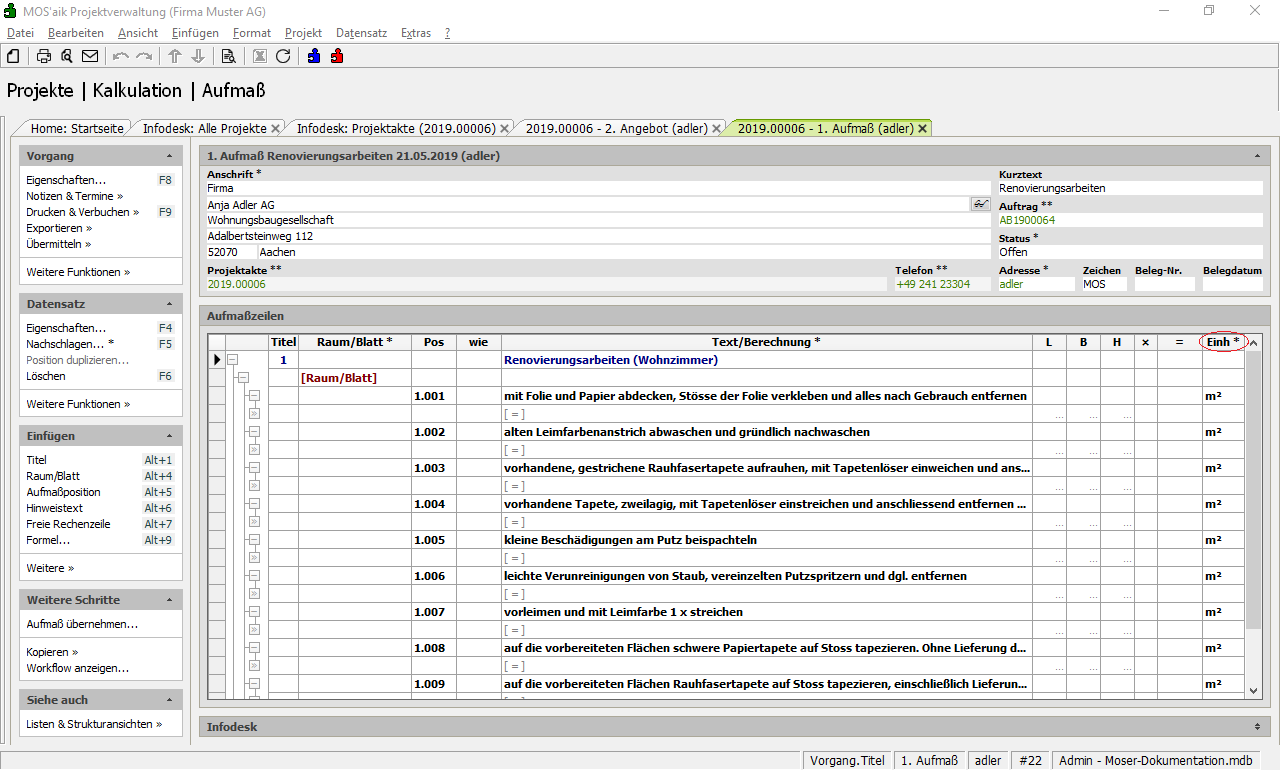
Task: Expand the Infodesk panel at bottom
Action: pos(1257,727)
